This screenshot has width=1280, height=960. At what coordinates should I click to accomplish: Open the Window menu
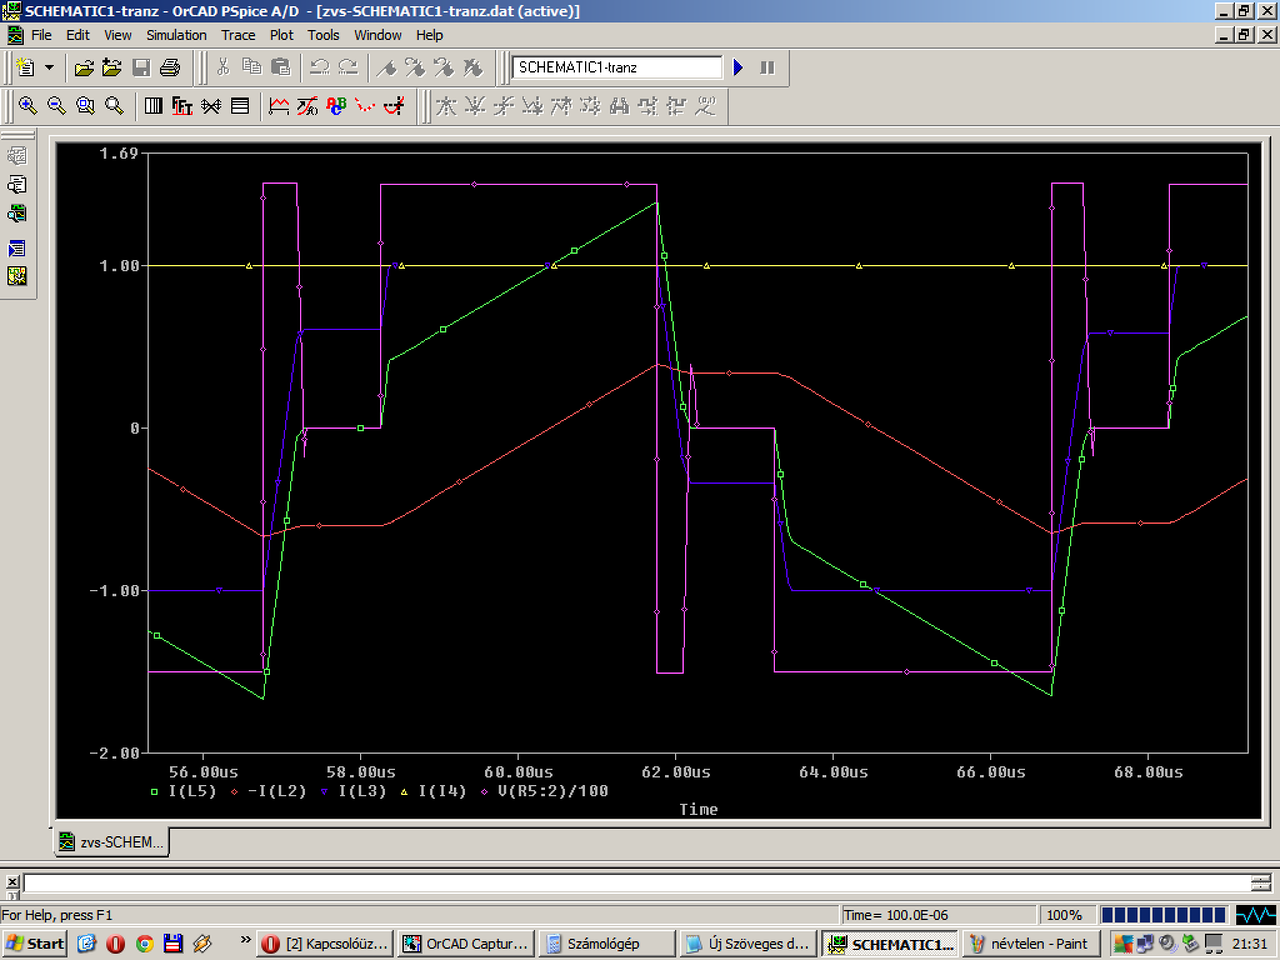coord(378,35)
